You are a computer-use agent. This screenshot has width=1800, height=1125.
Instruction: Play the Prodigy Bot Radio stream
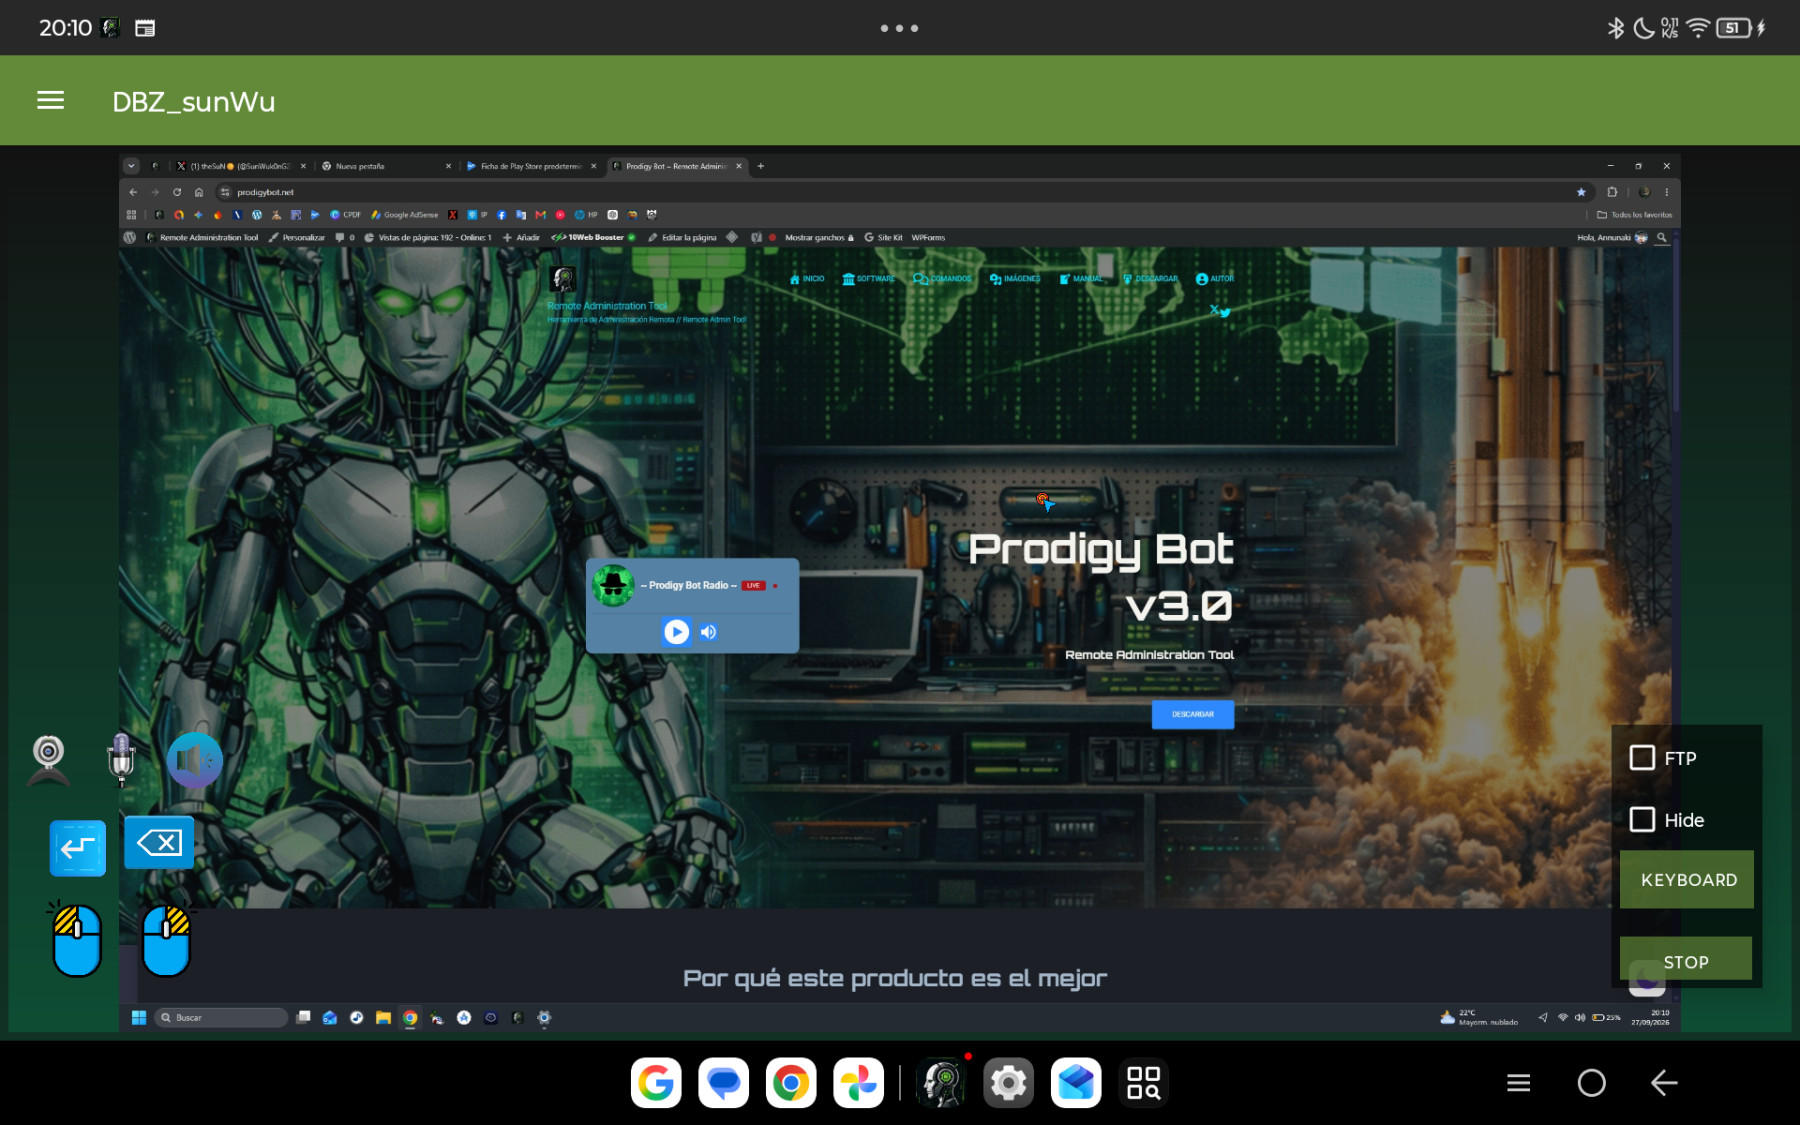(677, 631)
